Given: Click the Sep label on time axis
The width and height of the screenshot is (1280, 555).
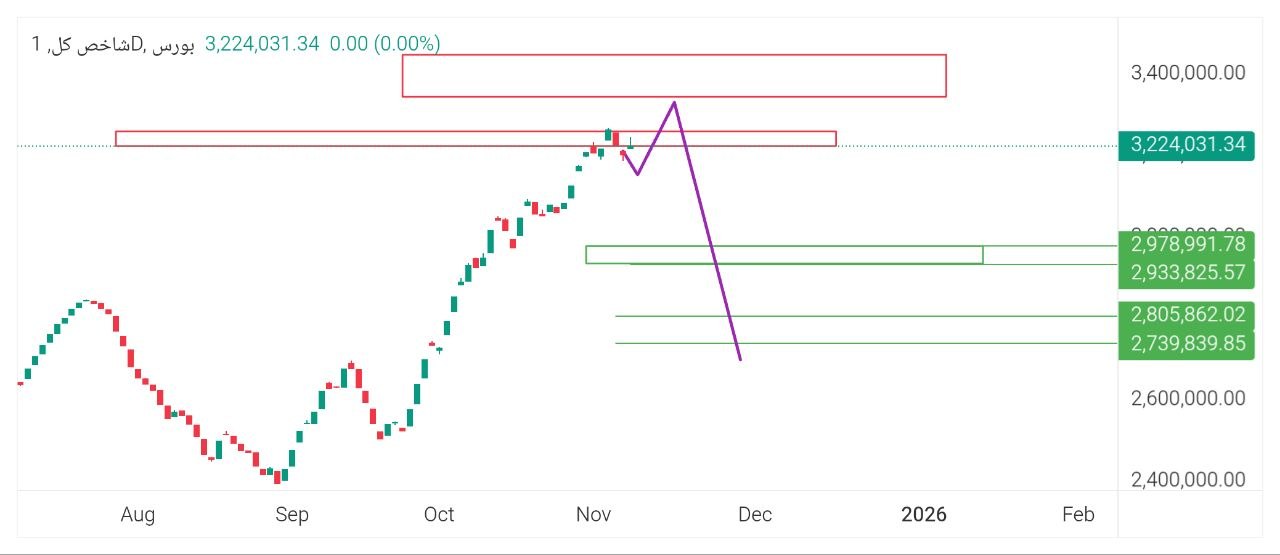Looking at the screenshot, I should coord(292,515).
